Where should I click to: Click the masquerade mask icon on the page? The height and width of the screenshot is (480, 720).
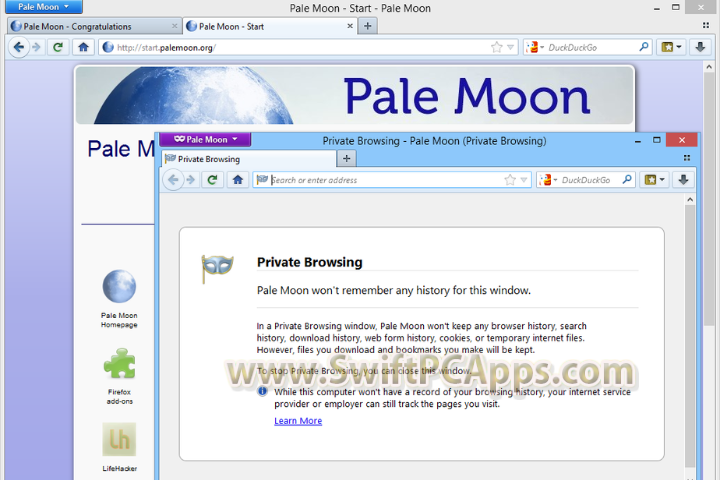pos(217,268)
